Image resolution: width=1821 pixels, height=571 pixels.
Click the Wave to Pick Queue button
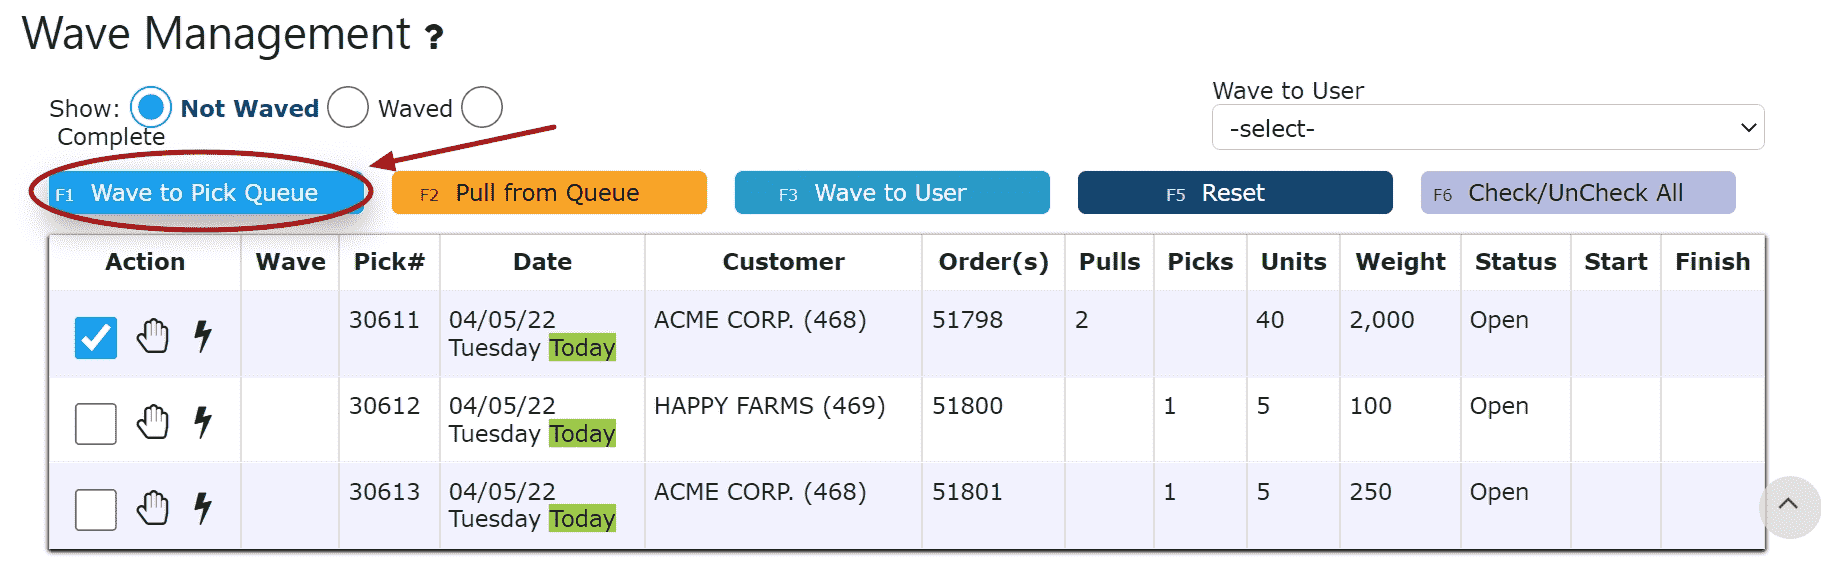click(206, 193)
